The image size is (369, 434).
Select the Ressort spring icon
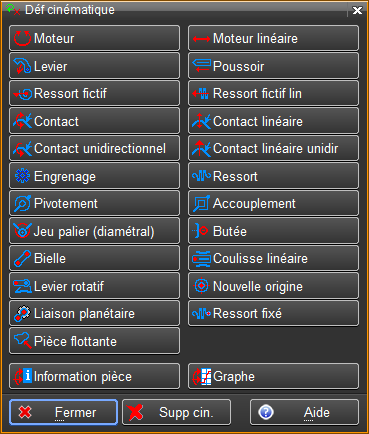[x=201, y=176]
